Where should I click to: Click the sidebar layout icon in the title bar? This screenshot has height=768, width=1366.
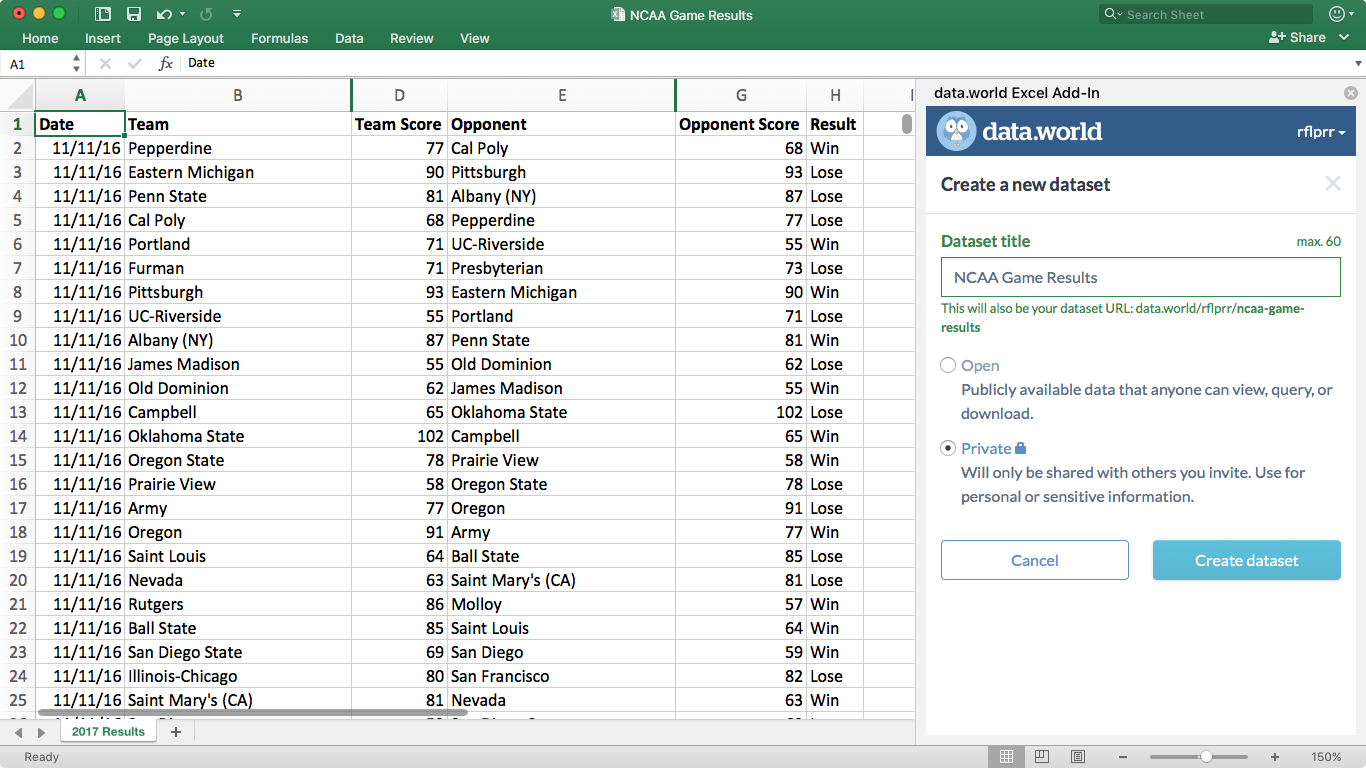click(x=103, y=14)
